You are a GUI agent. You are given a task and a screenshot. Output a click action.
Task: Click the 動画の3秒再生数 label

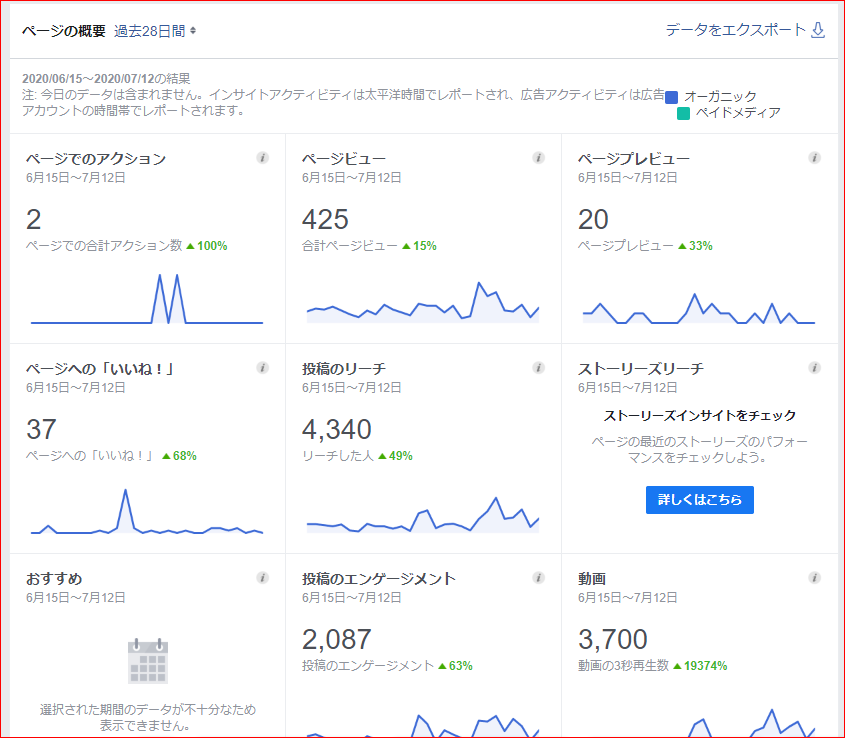tap(624, 666)
